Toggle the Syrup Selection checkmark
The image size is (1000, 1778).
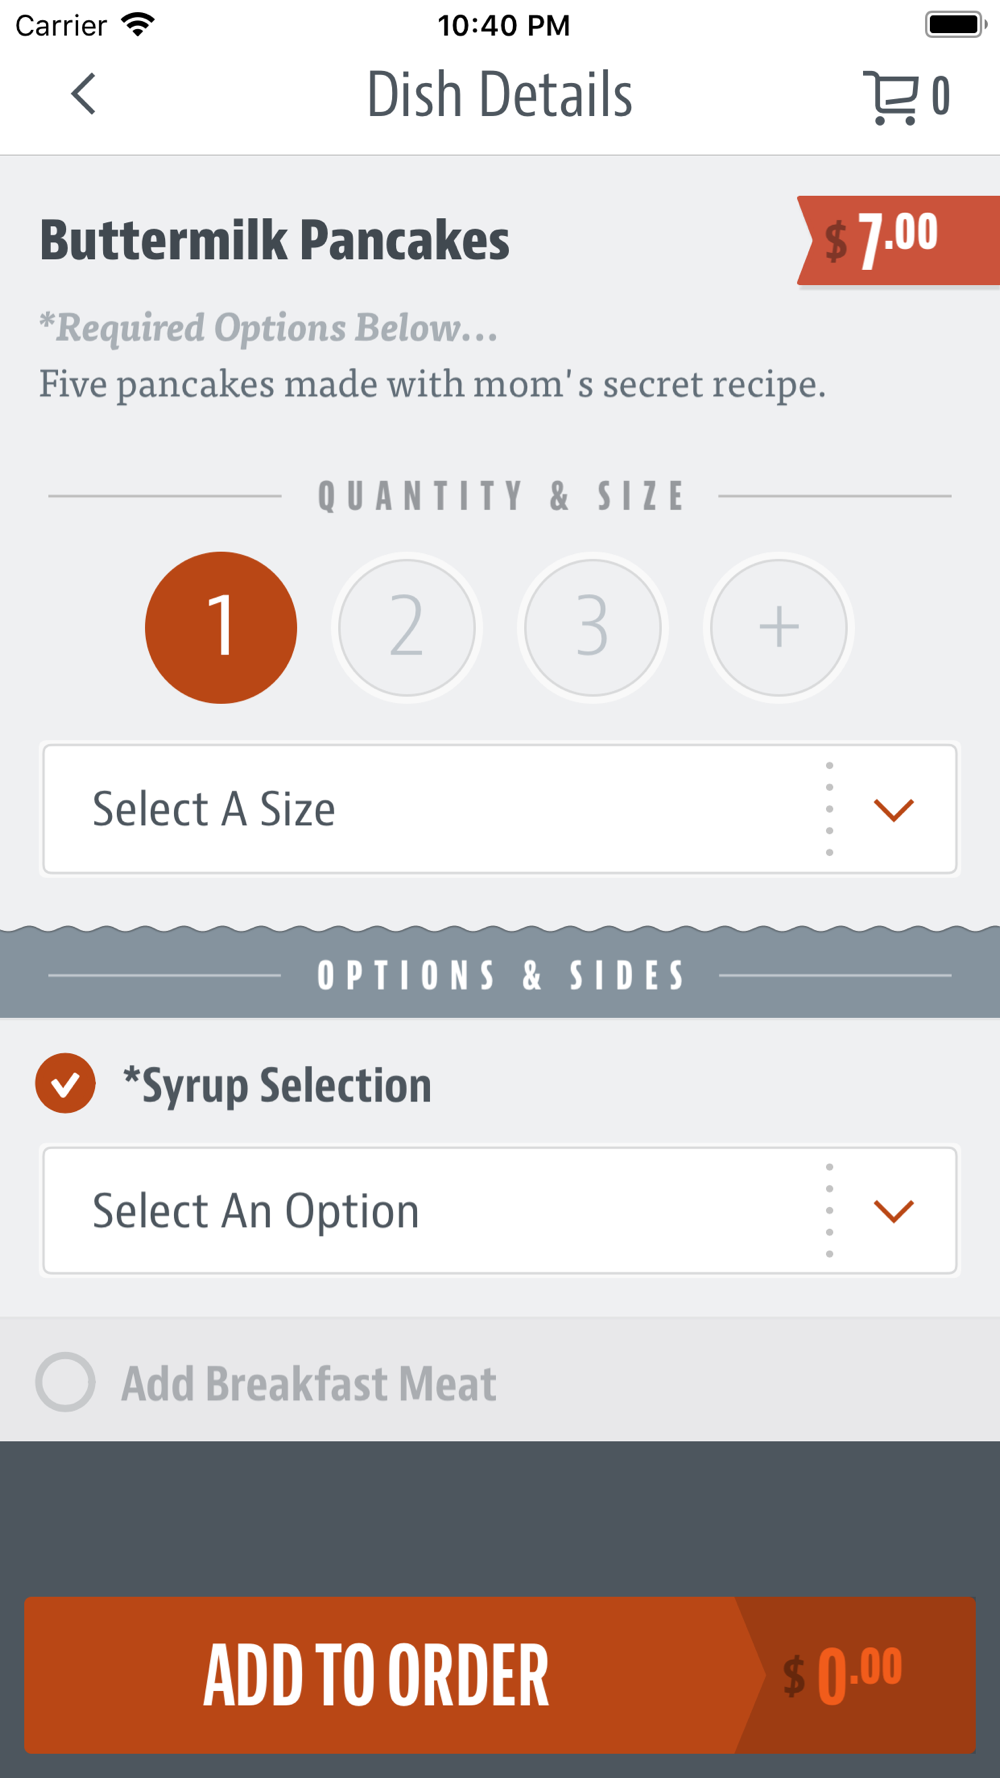(x=65, y=1084)
